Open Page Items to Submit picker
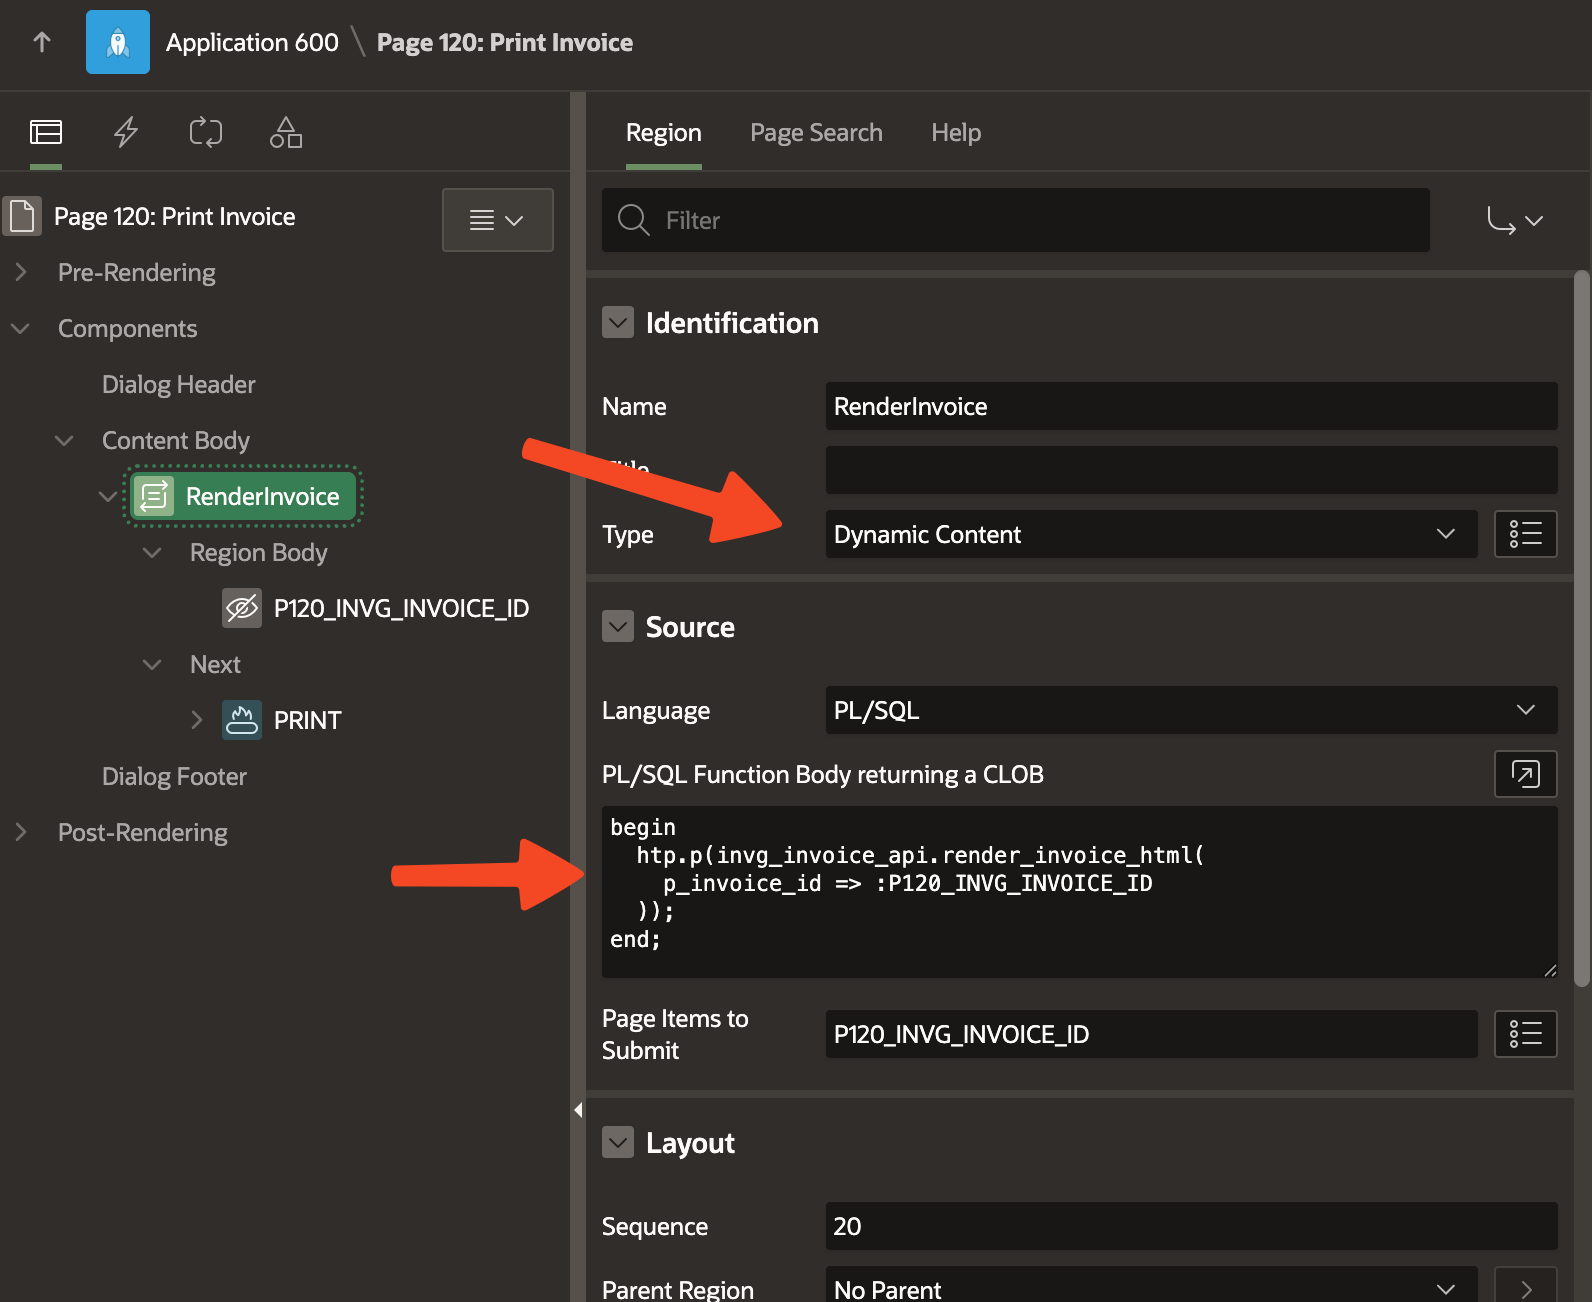 tap(1525, 1034)
